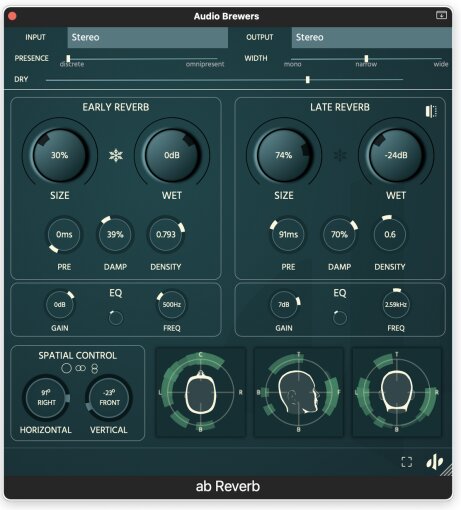Screen dimensions: 461x510
Task: Select the single-circle spatial mode
Action: click(x=66, y=368)
